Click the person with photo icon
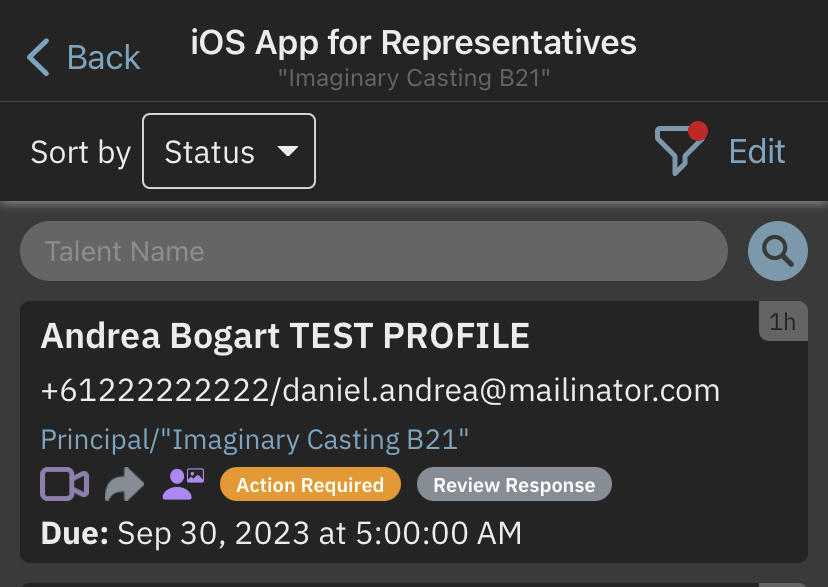 (183, 485)
